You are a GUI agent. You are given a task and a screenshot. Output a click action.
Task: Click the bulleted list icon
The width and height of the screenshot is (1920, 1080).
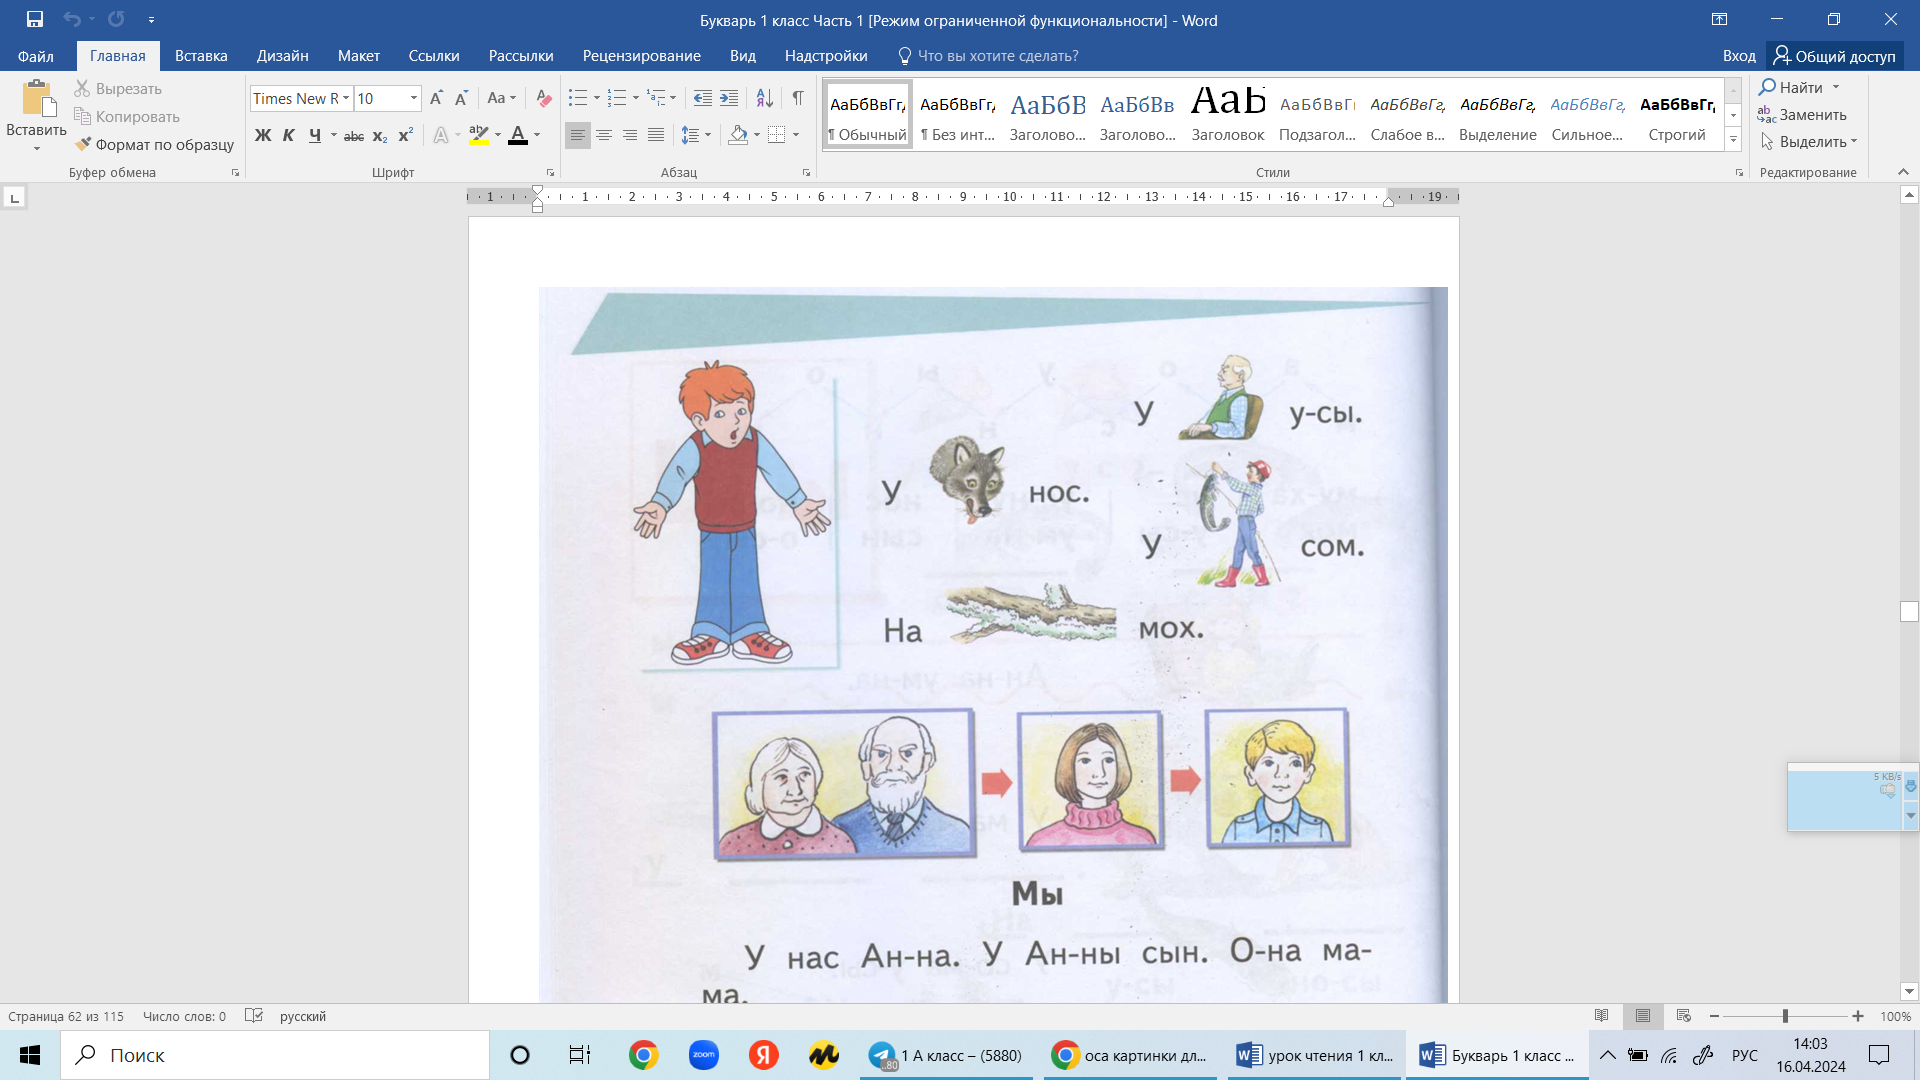[578, 98]
